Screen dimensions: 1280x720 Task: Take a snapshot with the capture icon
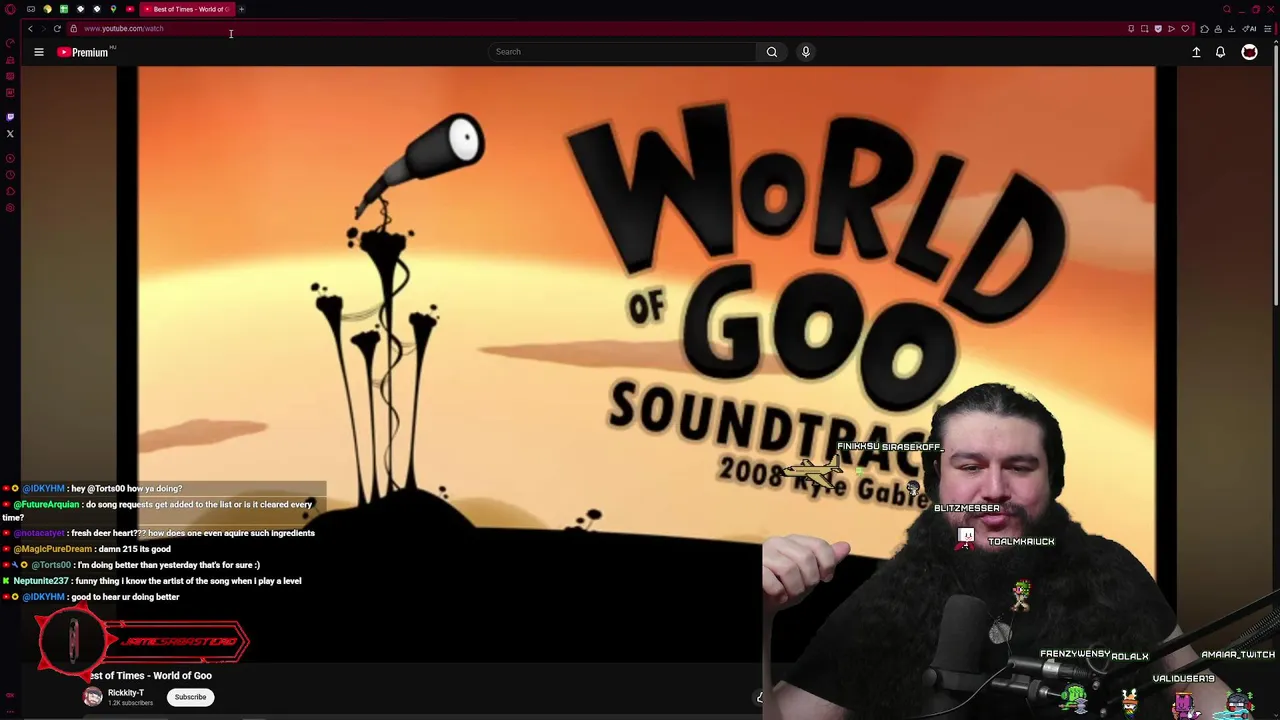1144,29
